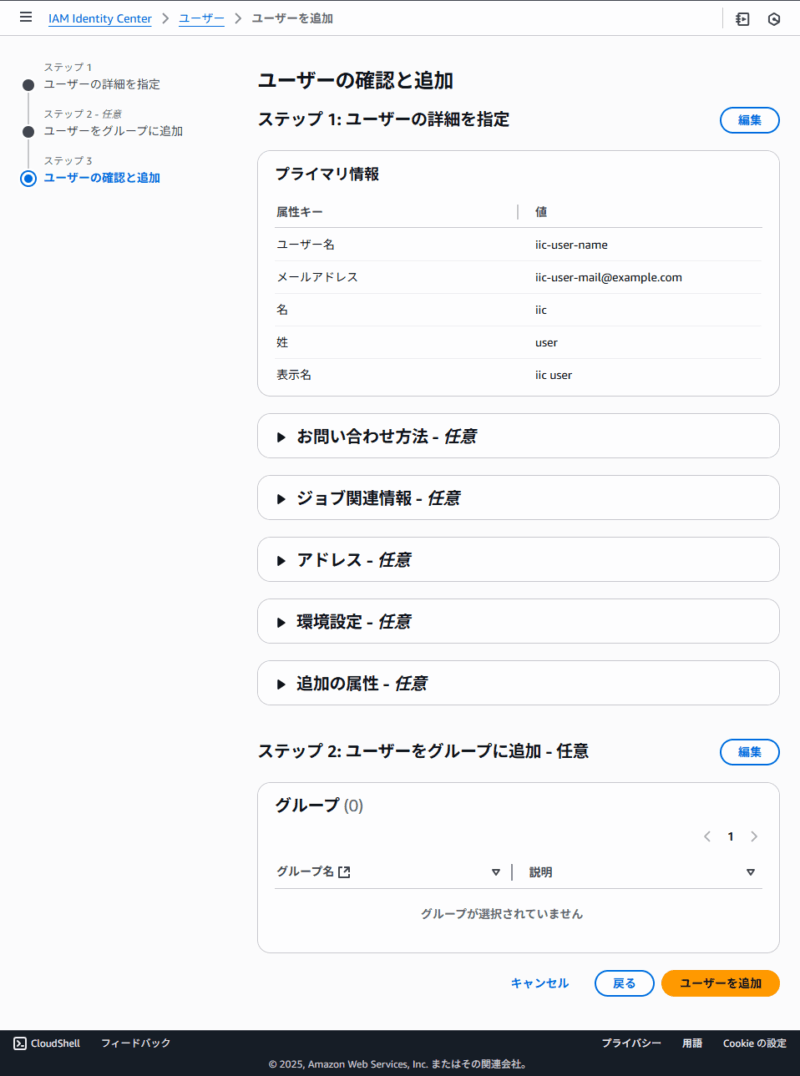Screen dimensions: 800x1076
Task: Click the 属性キー column header
Action: (299, 212)
